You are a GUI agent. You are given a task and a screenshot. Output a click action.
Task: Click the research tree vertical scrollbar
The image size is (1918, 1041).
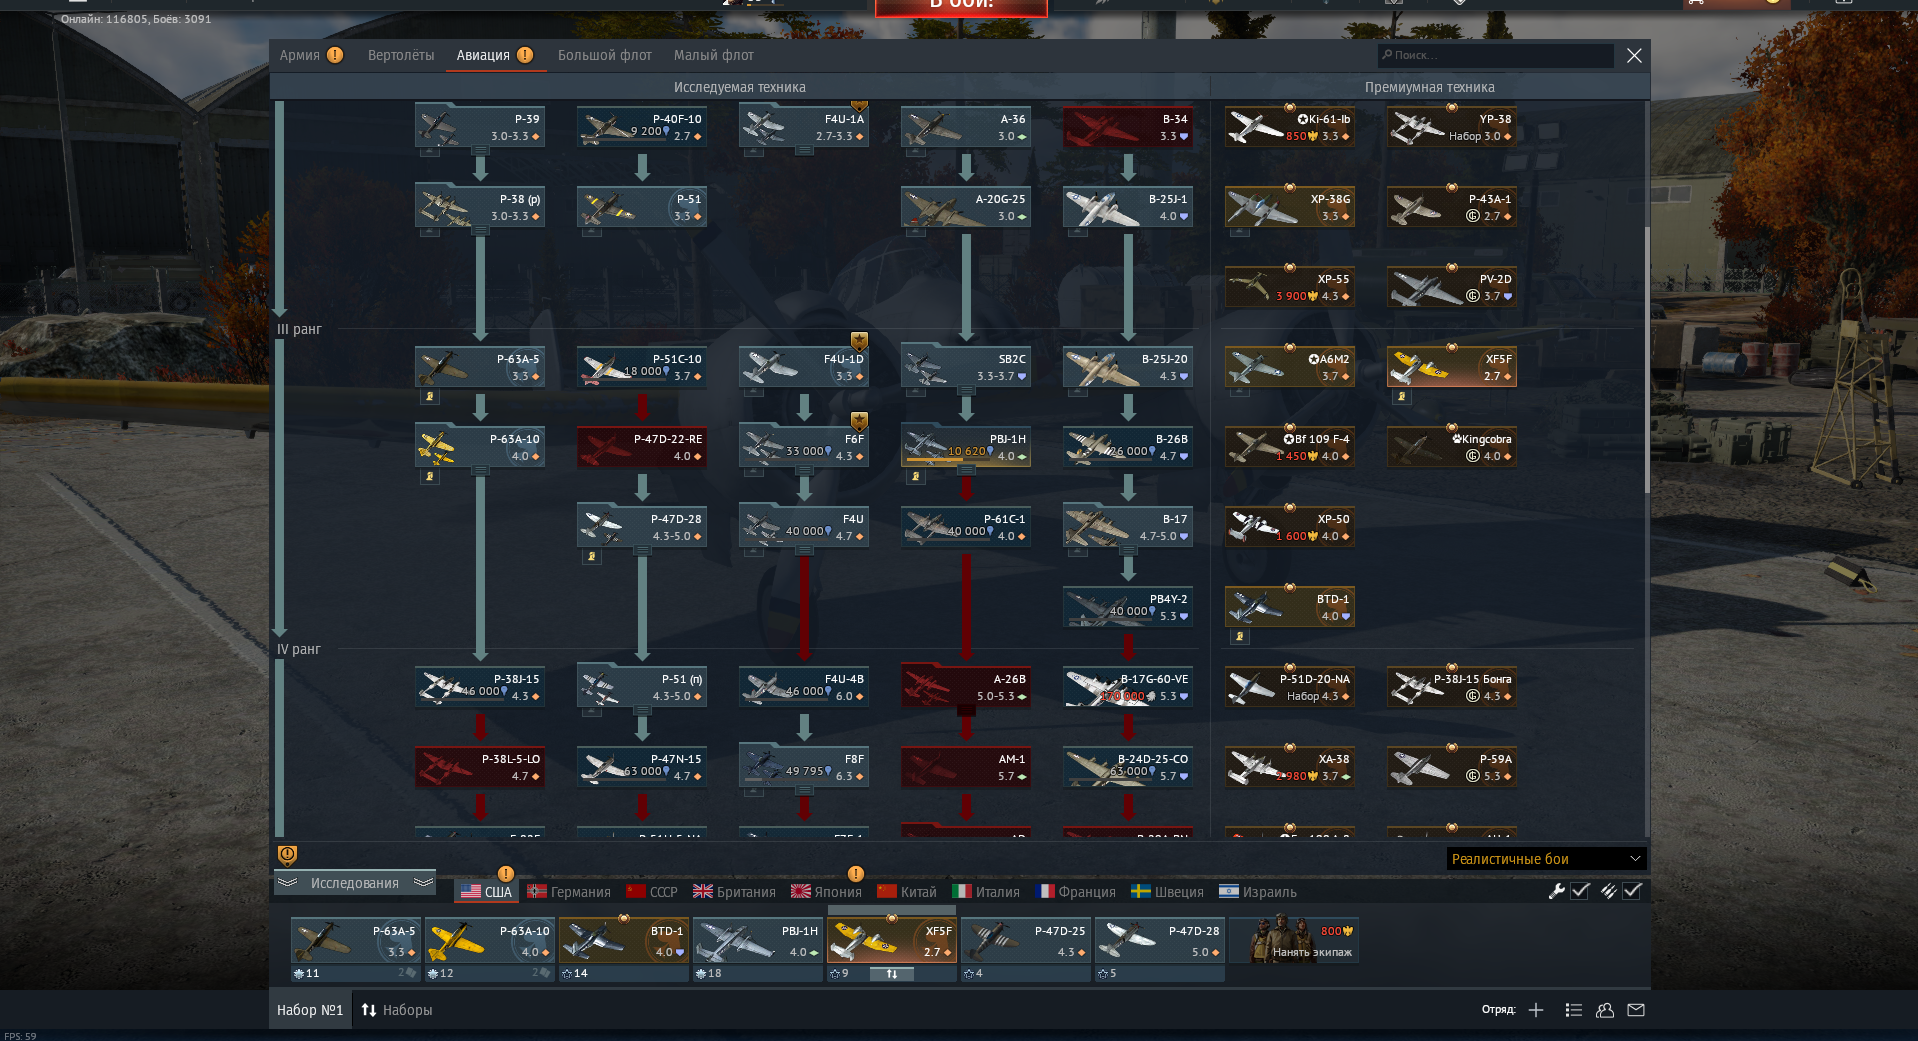(1646, 360)
